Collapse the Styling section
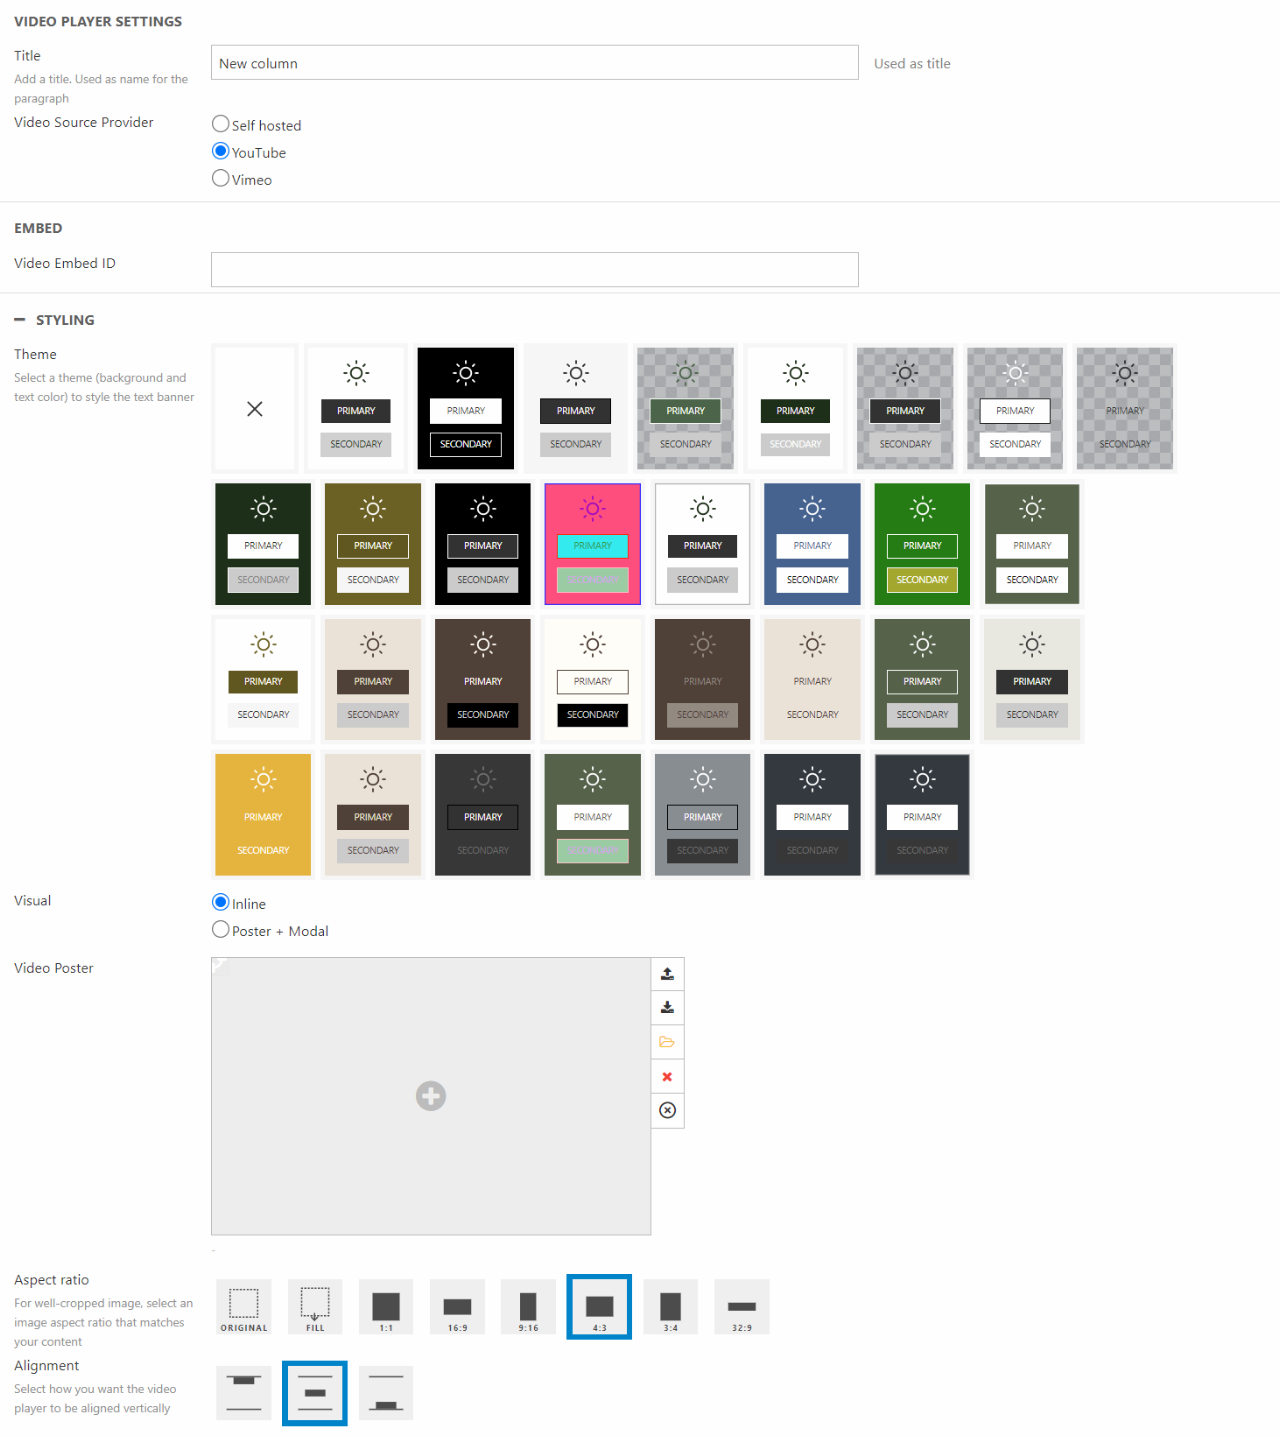The height and width of the screenshot is (1436, 1280). pos(20,320)
